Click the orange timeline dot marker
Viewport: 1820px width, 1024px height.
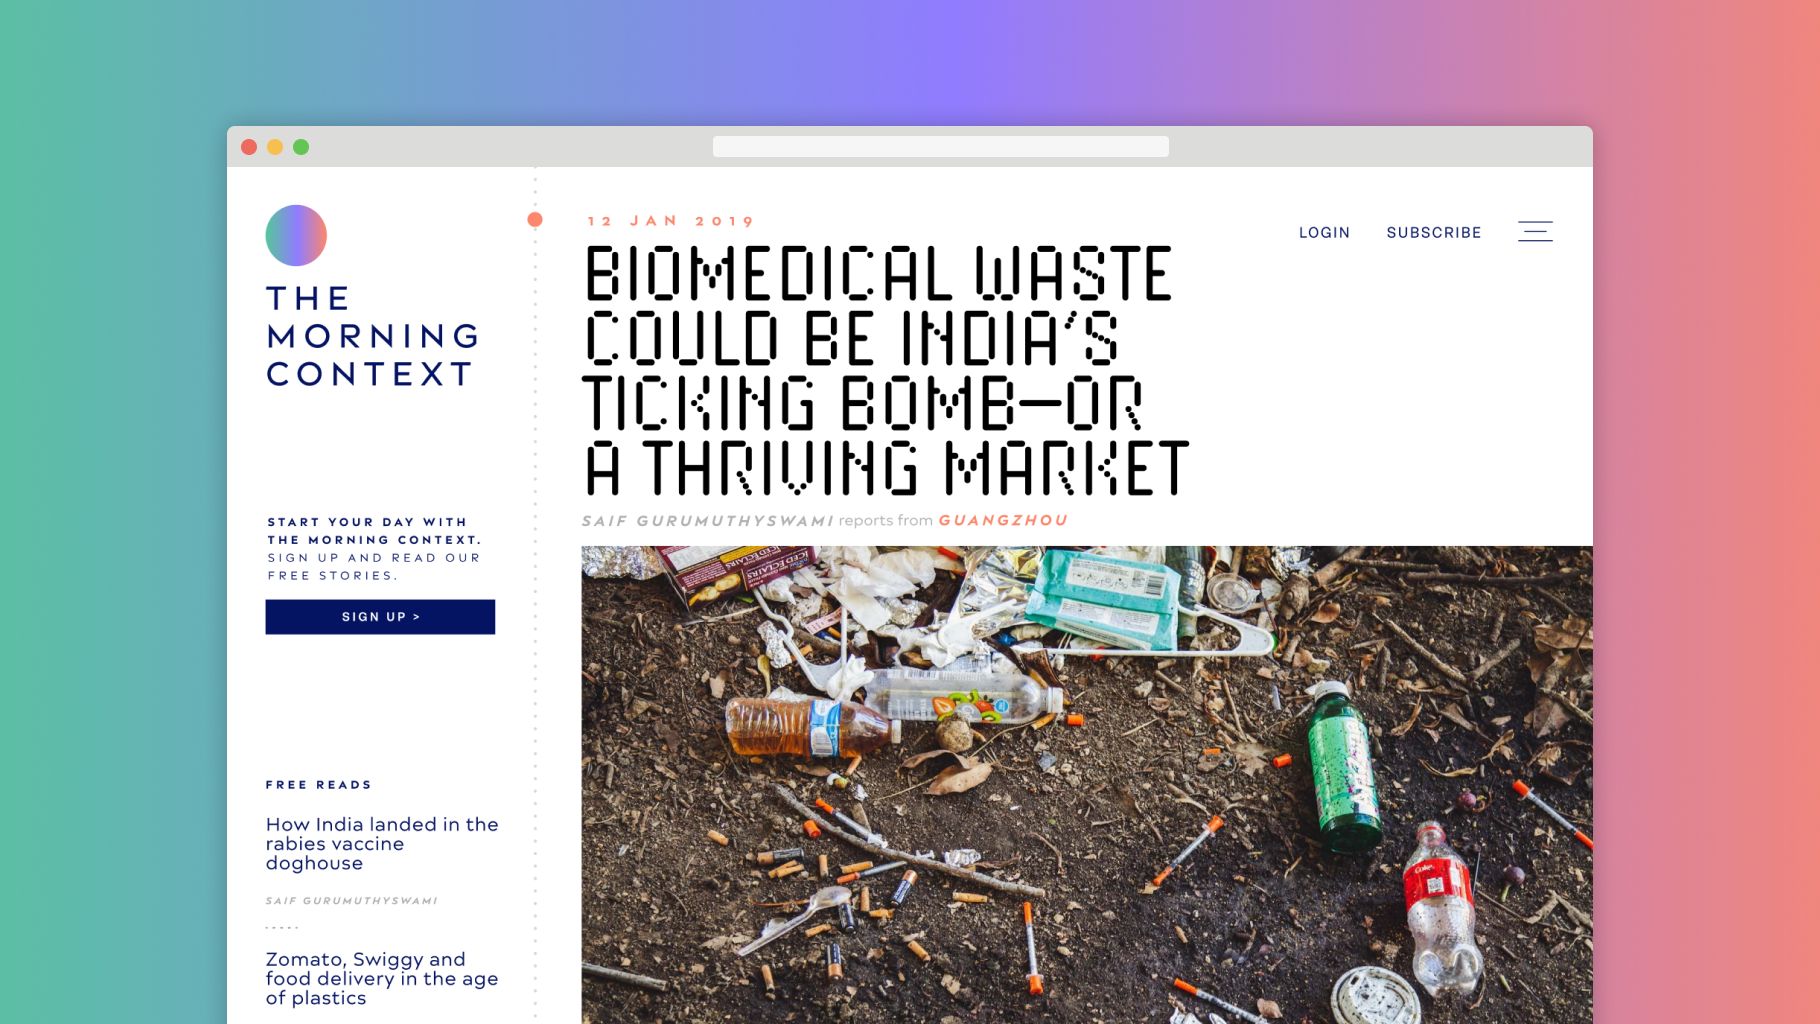click(535, 219)
